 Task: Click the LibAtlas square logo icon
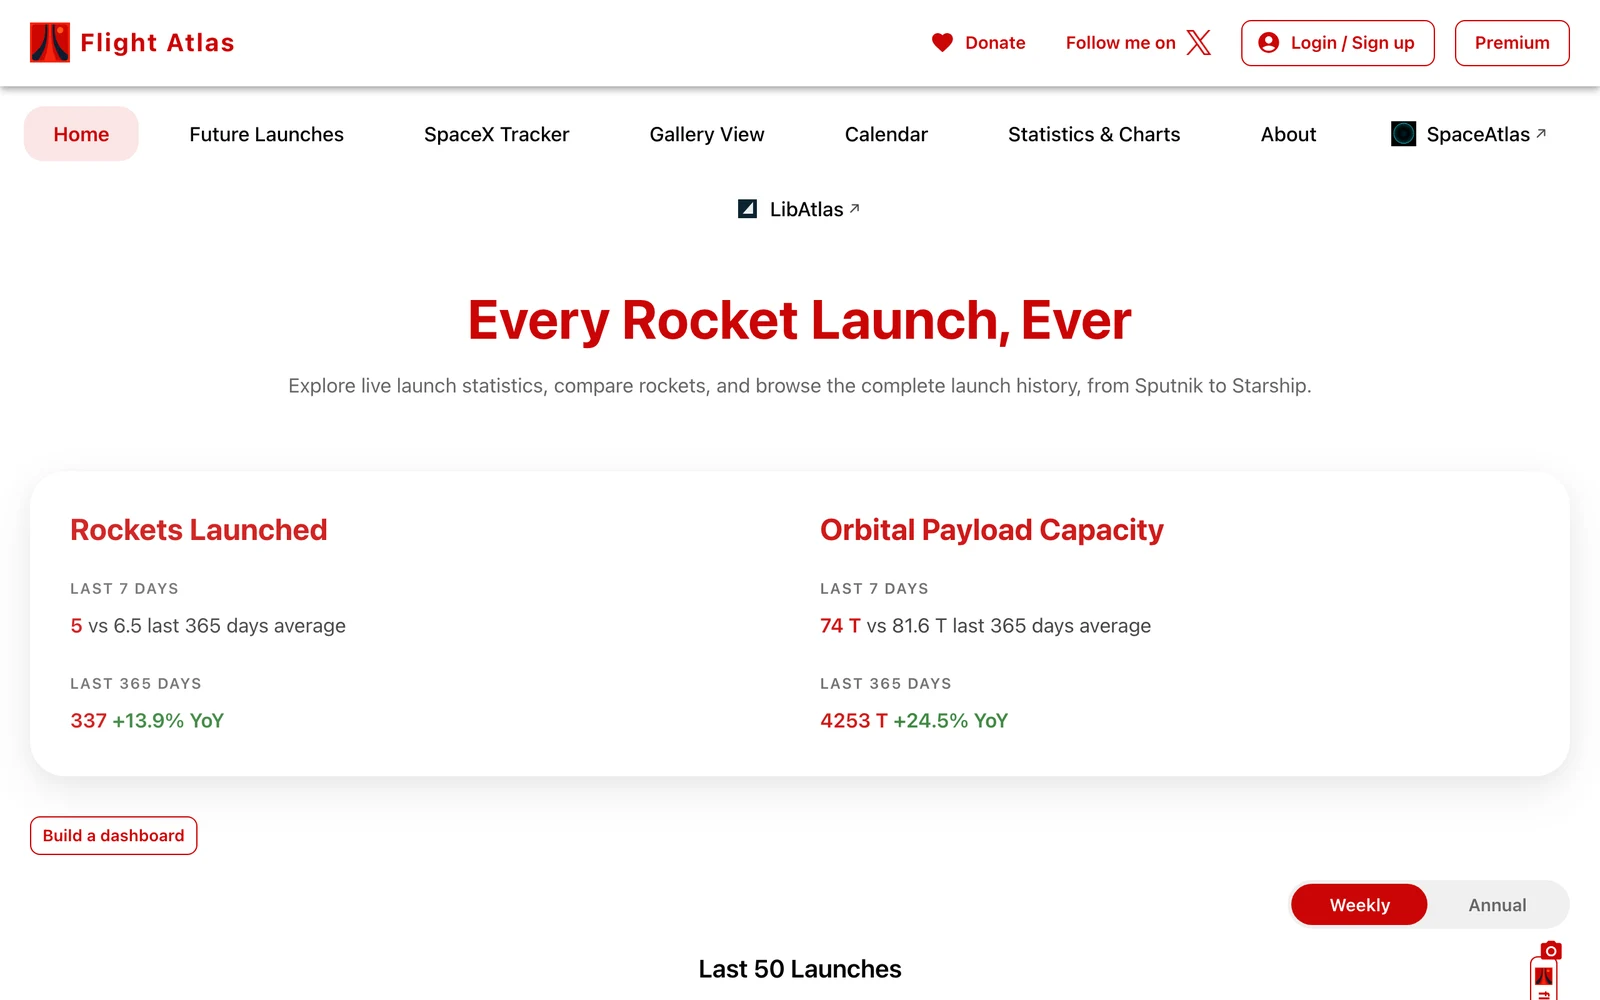pos(747,209)
